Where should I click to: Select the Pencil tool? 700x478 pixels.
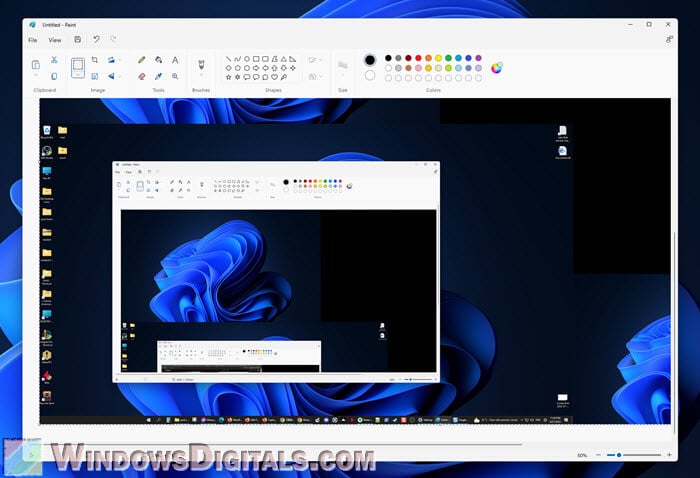[142, 59]
